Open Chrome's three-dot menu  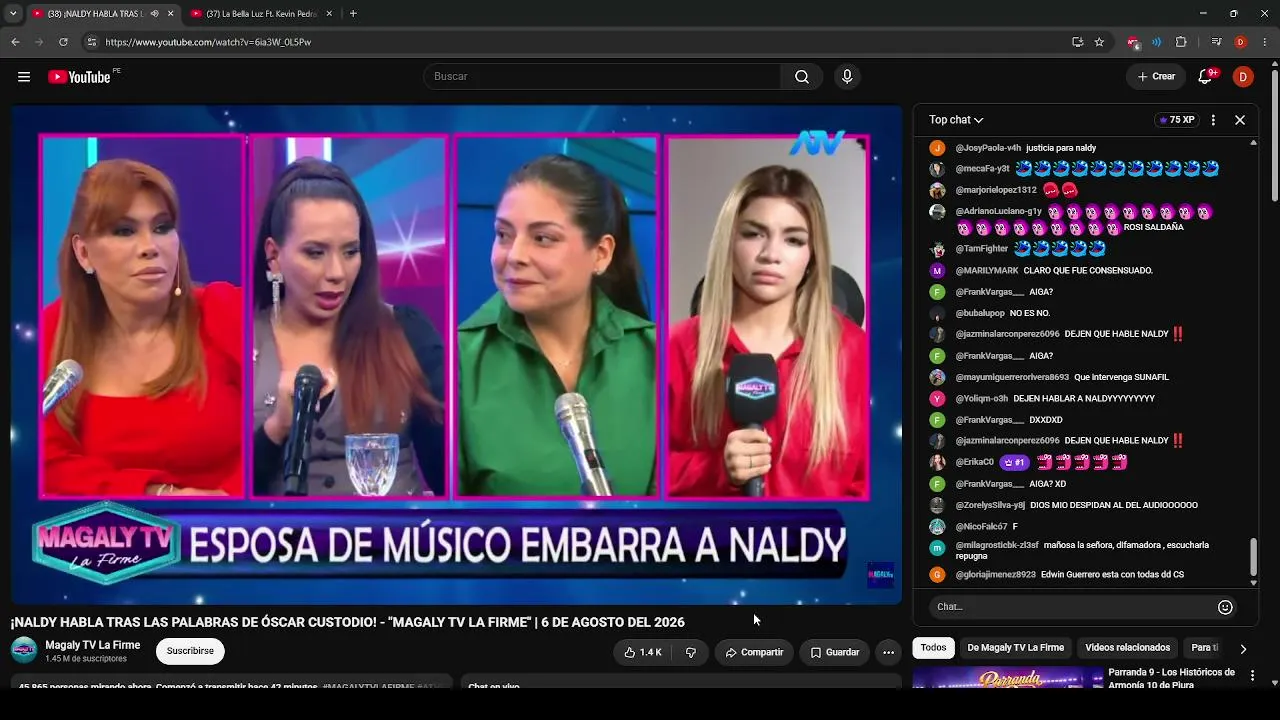click(x=1265, y=42)
